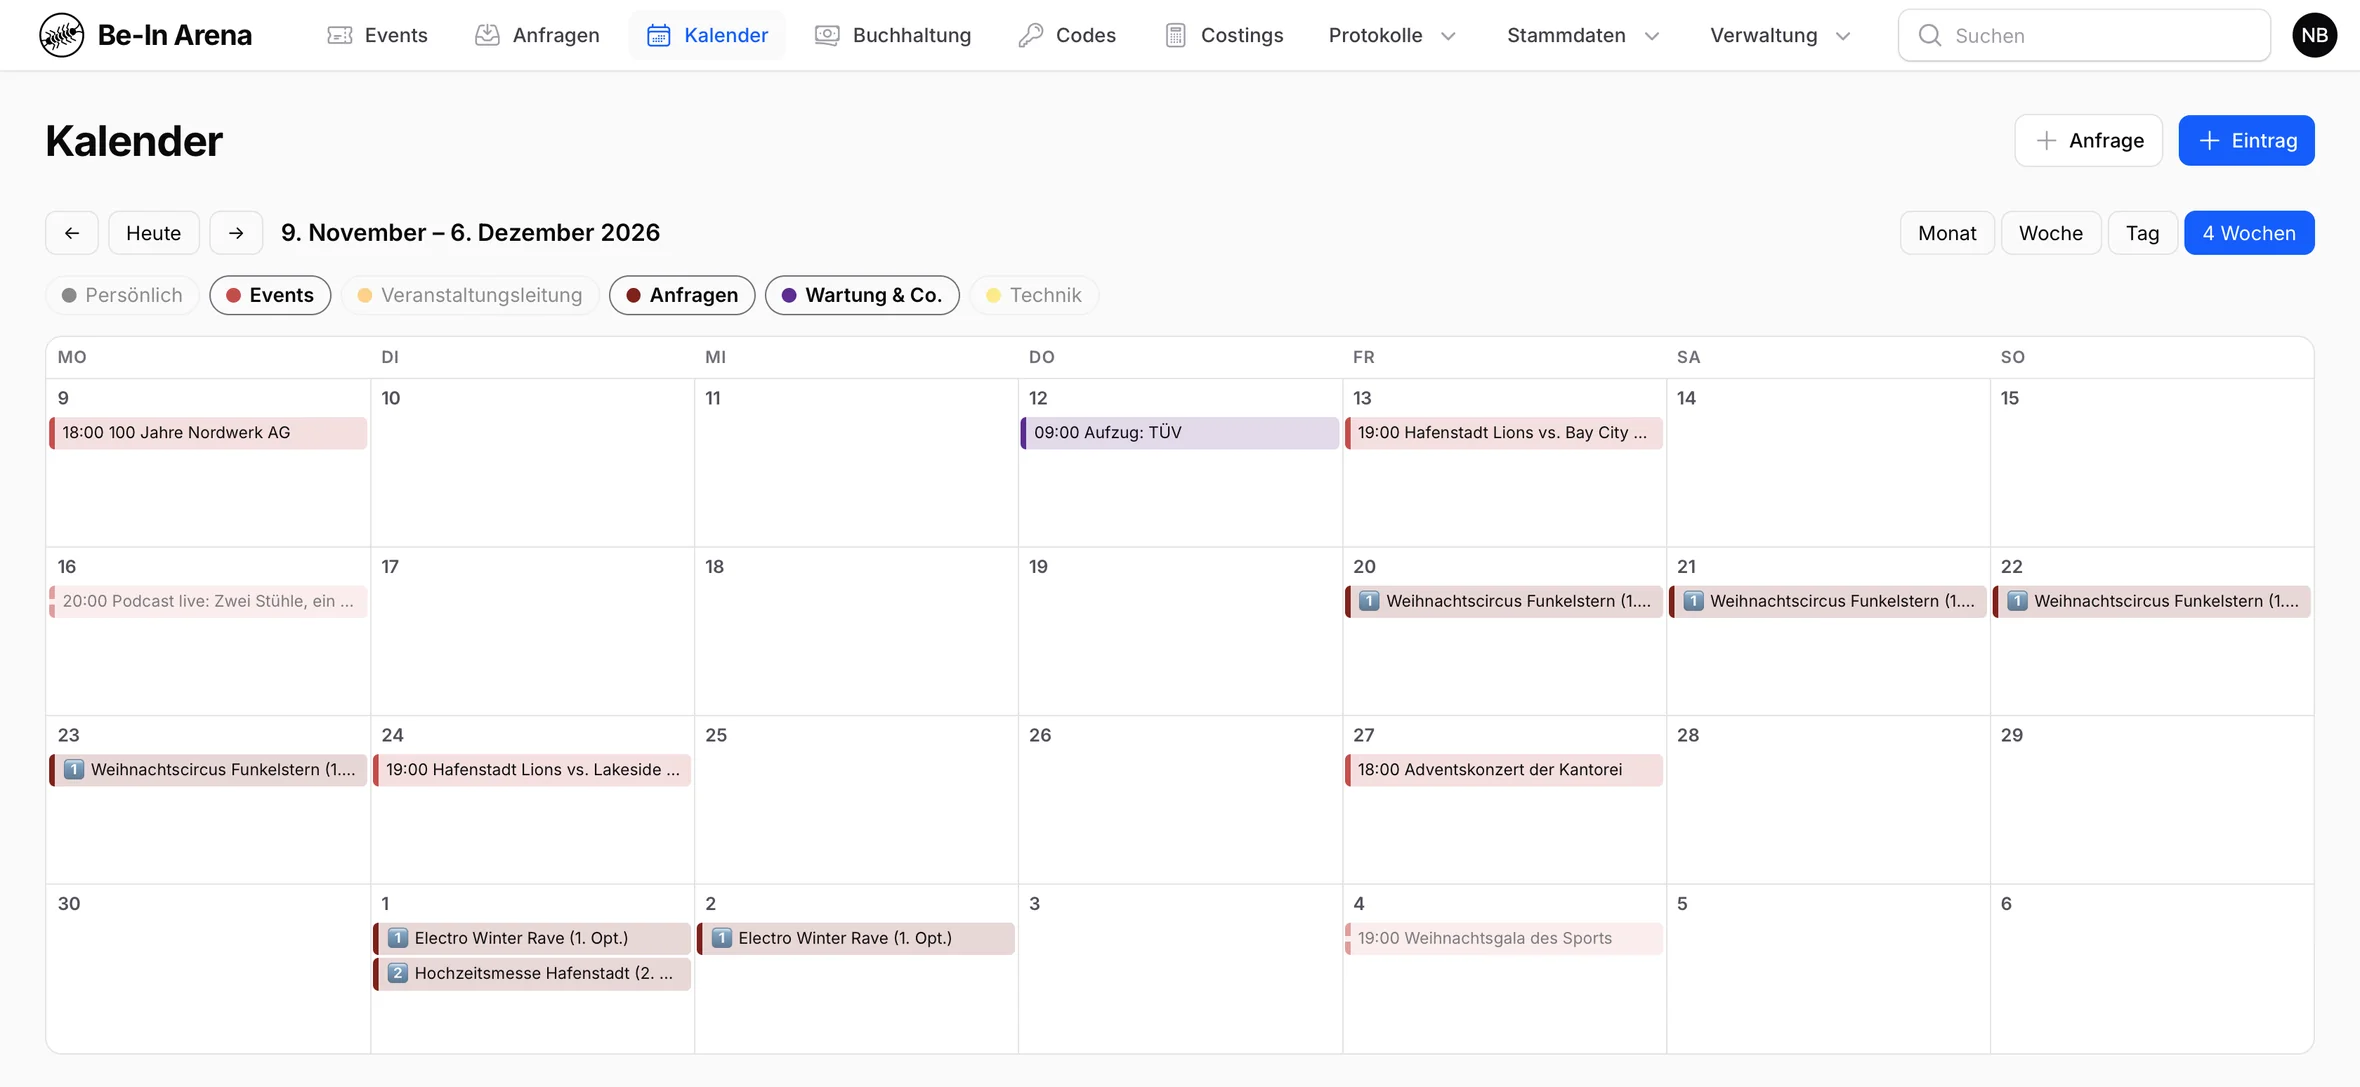Viewport: 2360px width, 1087px height.
Task: Toggle the Technik calendar filter
Action: click(x=1034, y=295)
